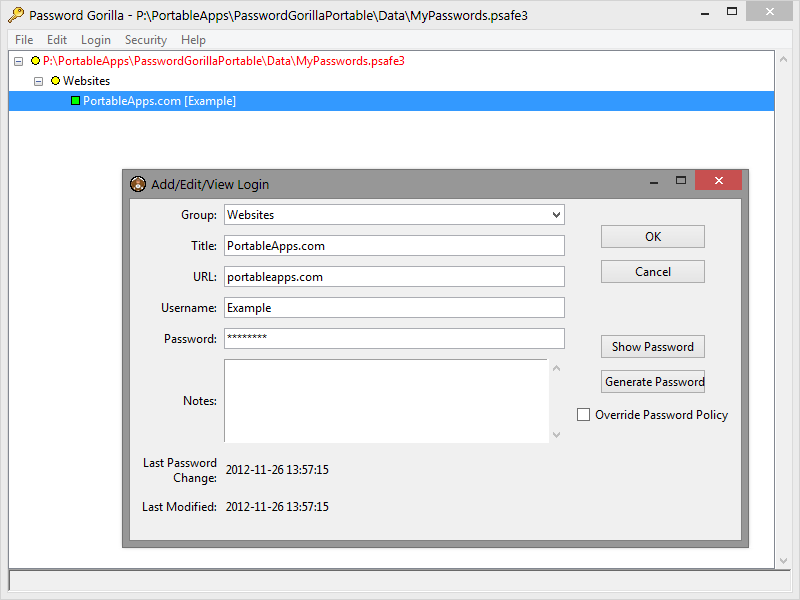Click the gorilla icon in the dialog title
The height and width of the screenshot is (600, 800).
(x=138, y=184)
